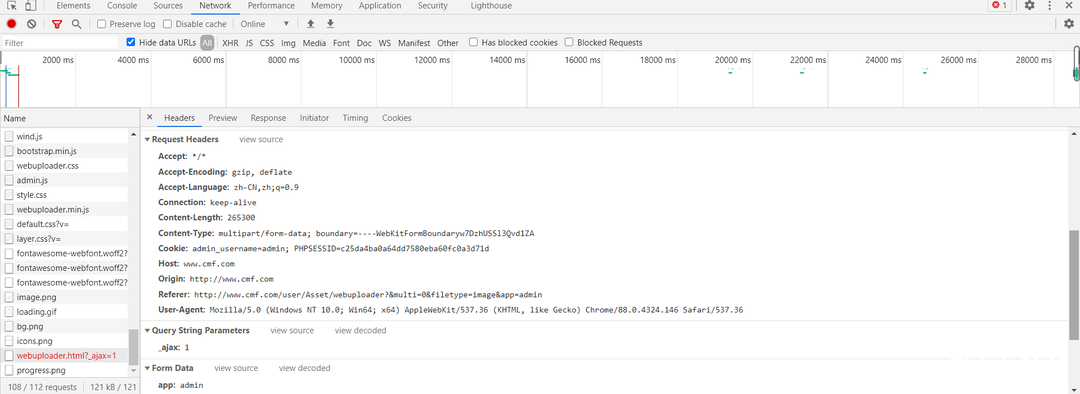
Task: Open Network settings gear icon
Action: click(x=1068, y=24)
